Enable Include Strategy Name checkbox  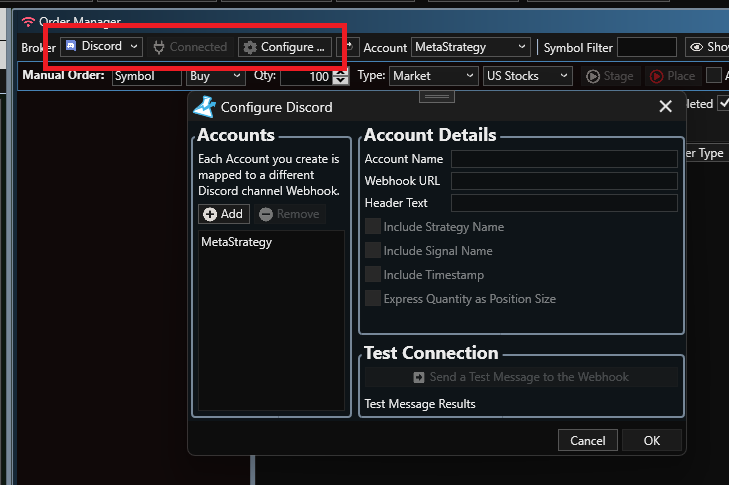coord(373,226)
